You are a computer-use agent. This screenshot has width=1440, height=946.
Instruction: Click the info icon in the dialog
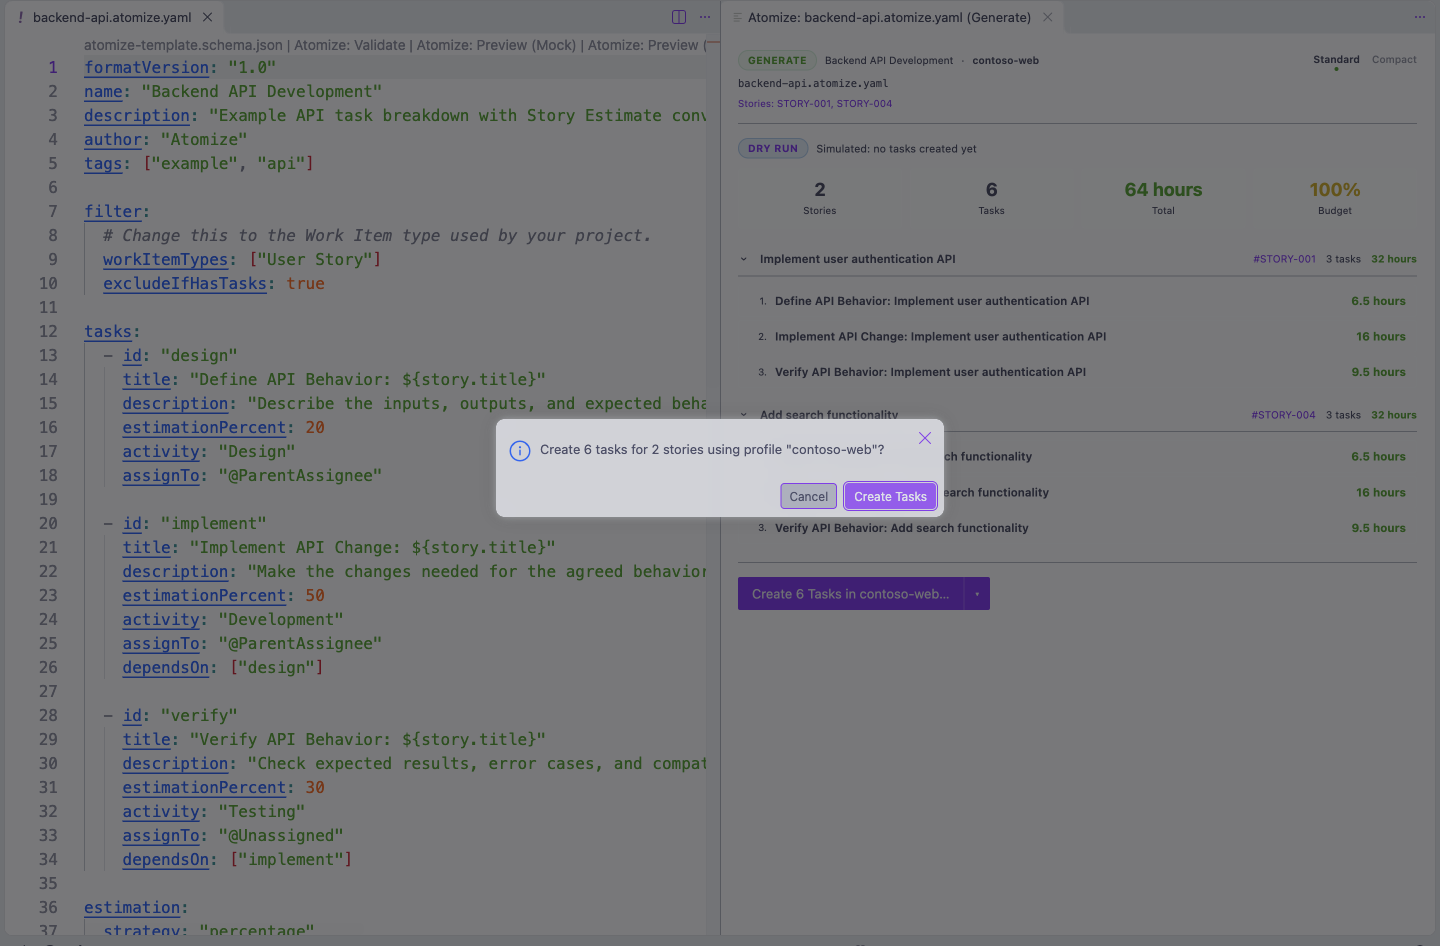(520, 450)
